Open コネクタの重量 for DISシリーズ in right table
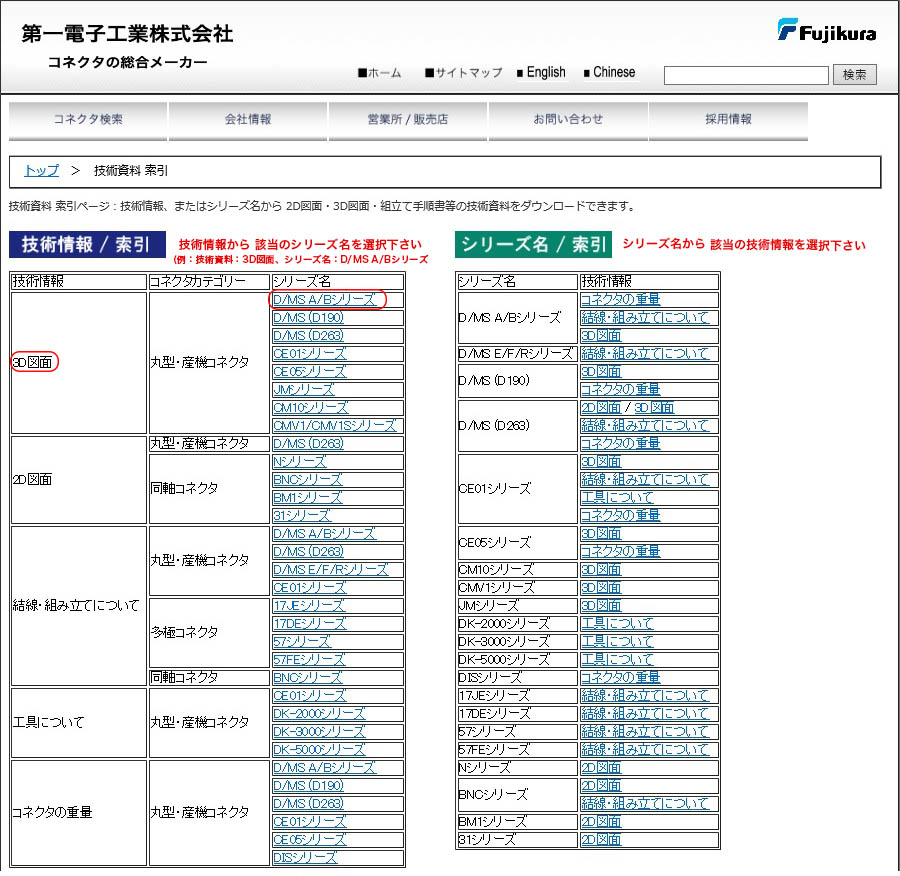This screenshot has width=900, height=876. tap(620, 677)
